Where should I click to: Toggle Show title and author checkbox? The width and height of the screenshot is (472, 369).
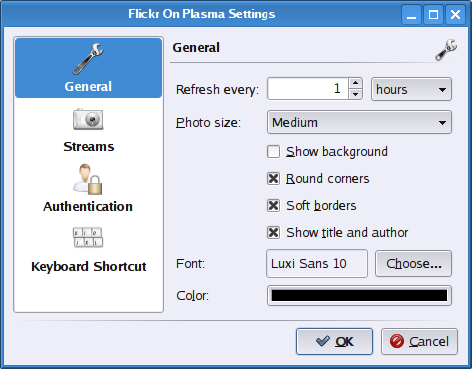point(273,233)
